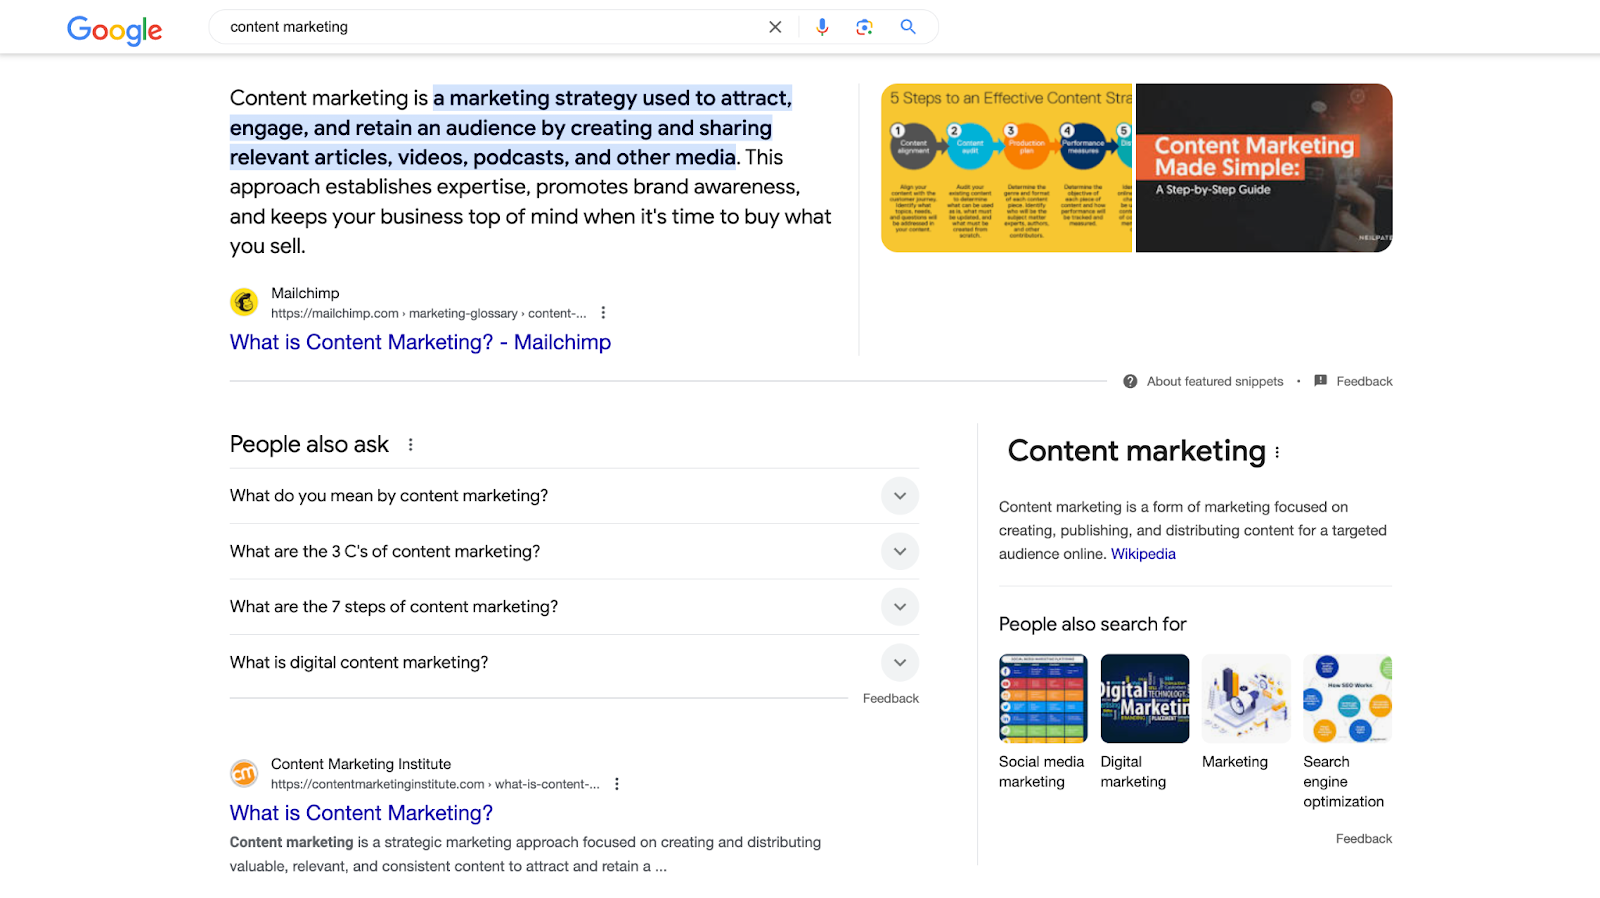This screenshot has width=1600, height=898.
Task: Click the Google logo
Action: (x=114, y=30)
